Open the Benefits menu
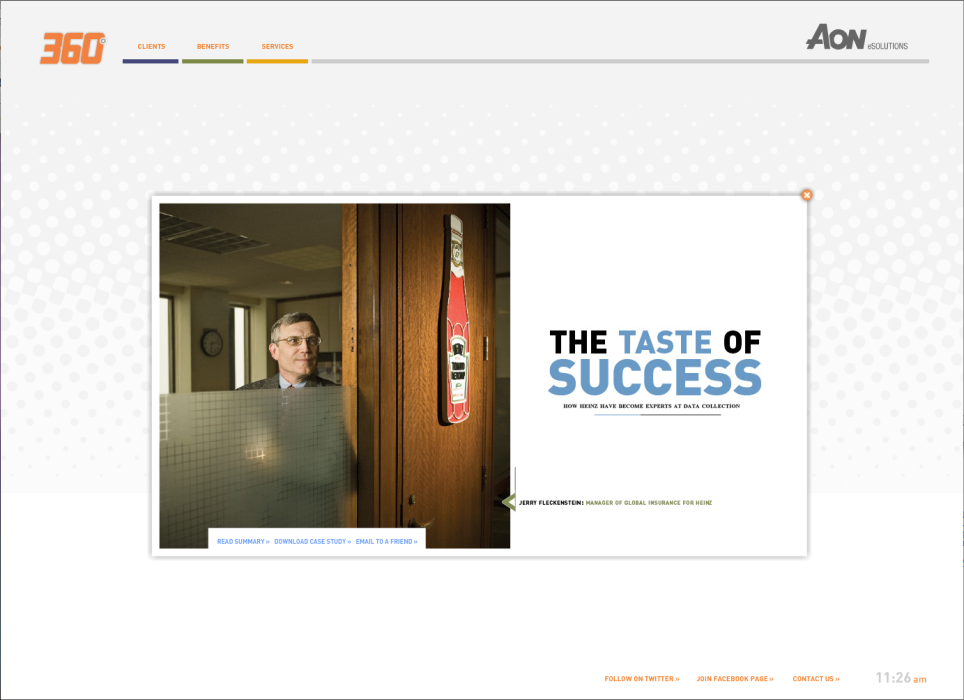 pyautogui.click(x=212, y=47)
